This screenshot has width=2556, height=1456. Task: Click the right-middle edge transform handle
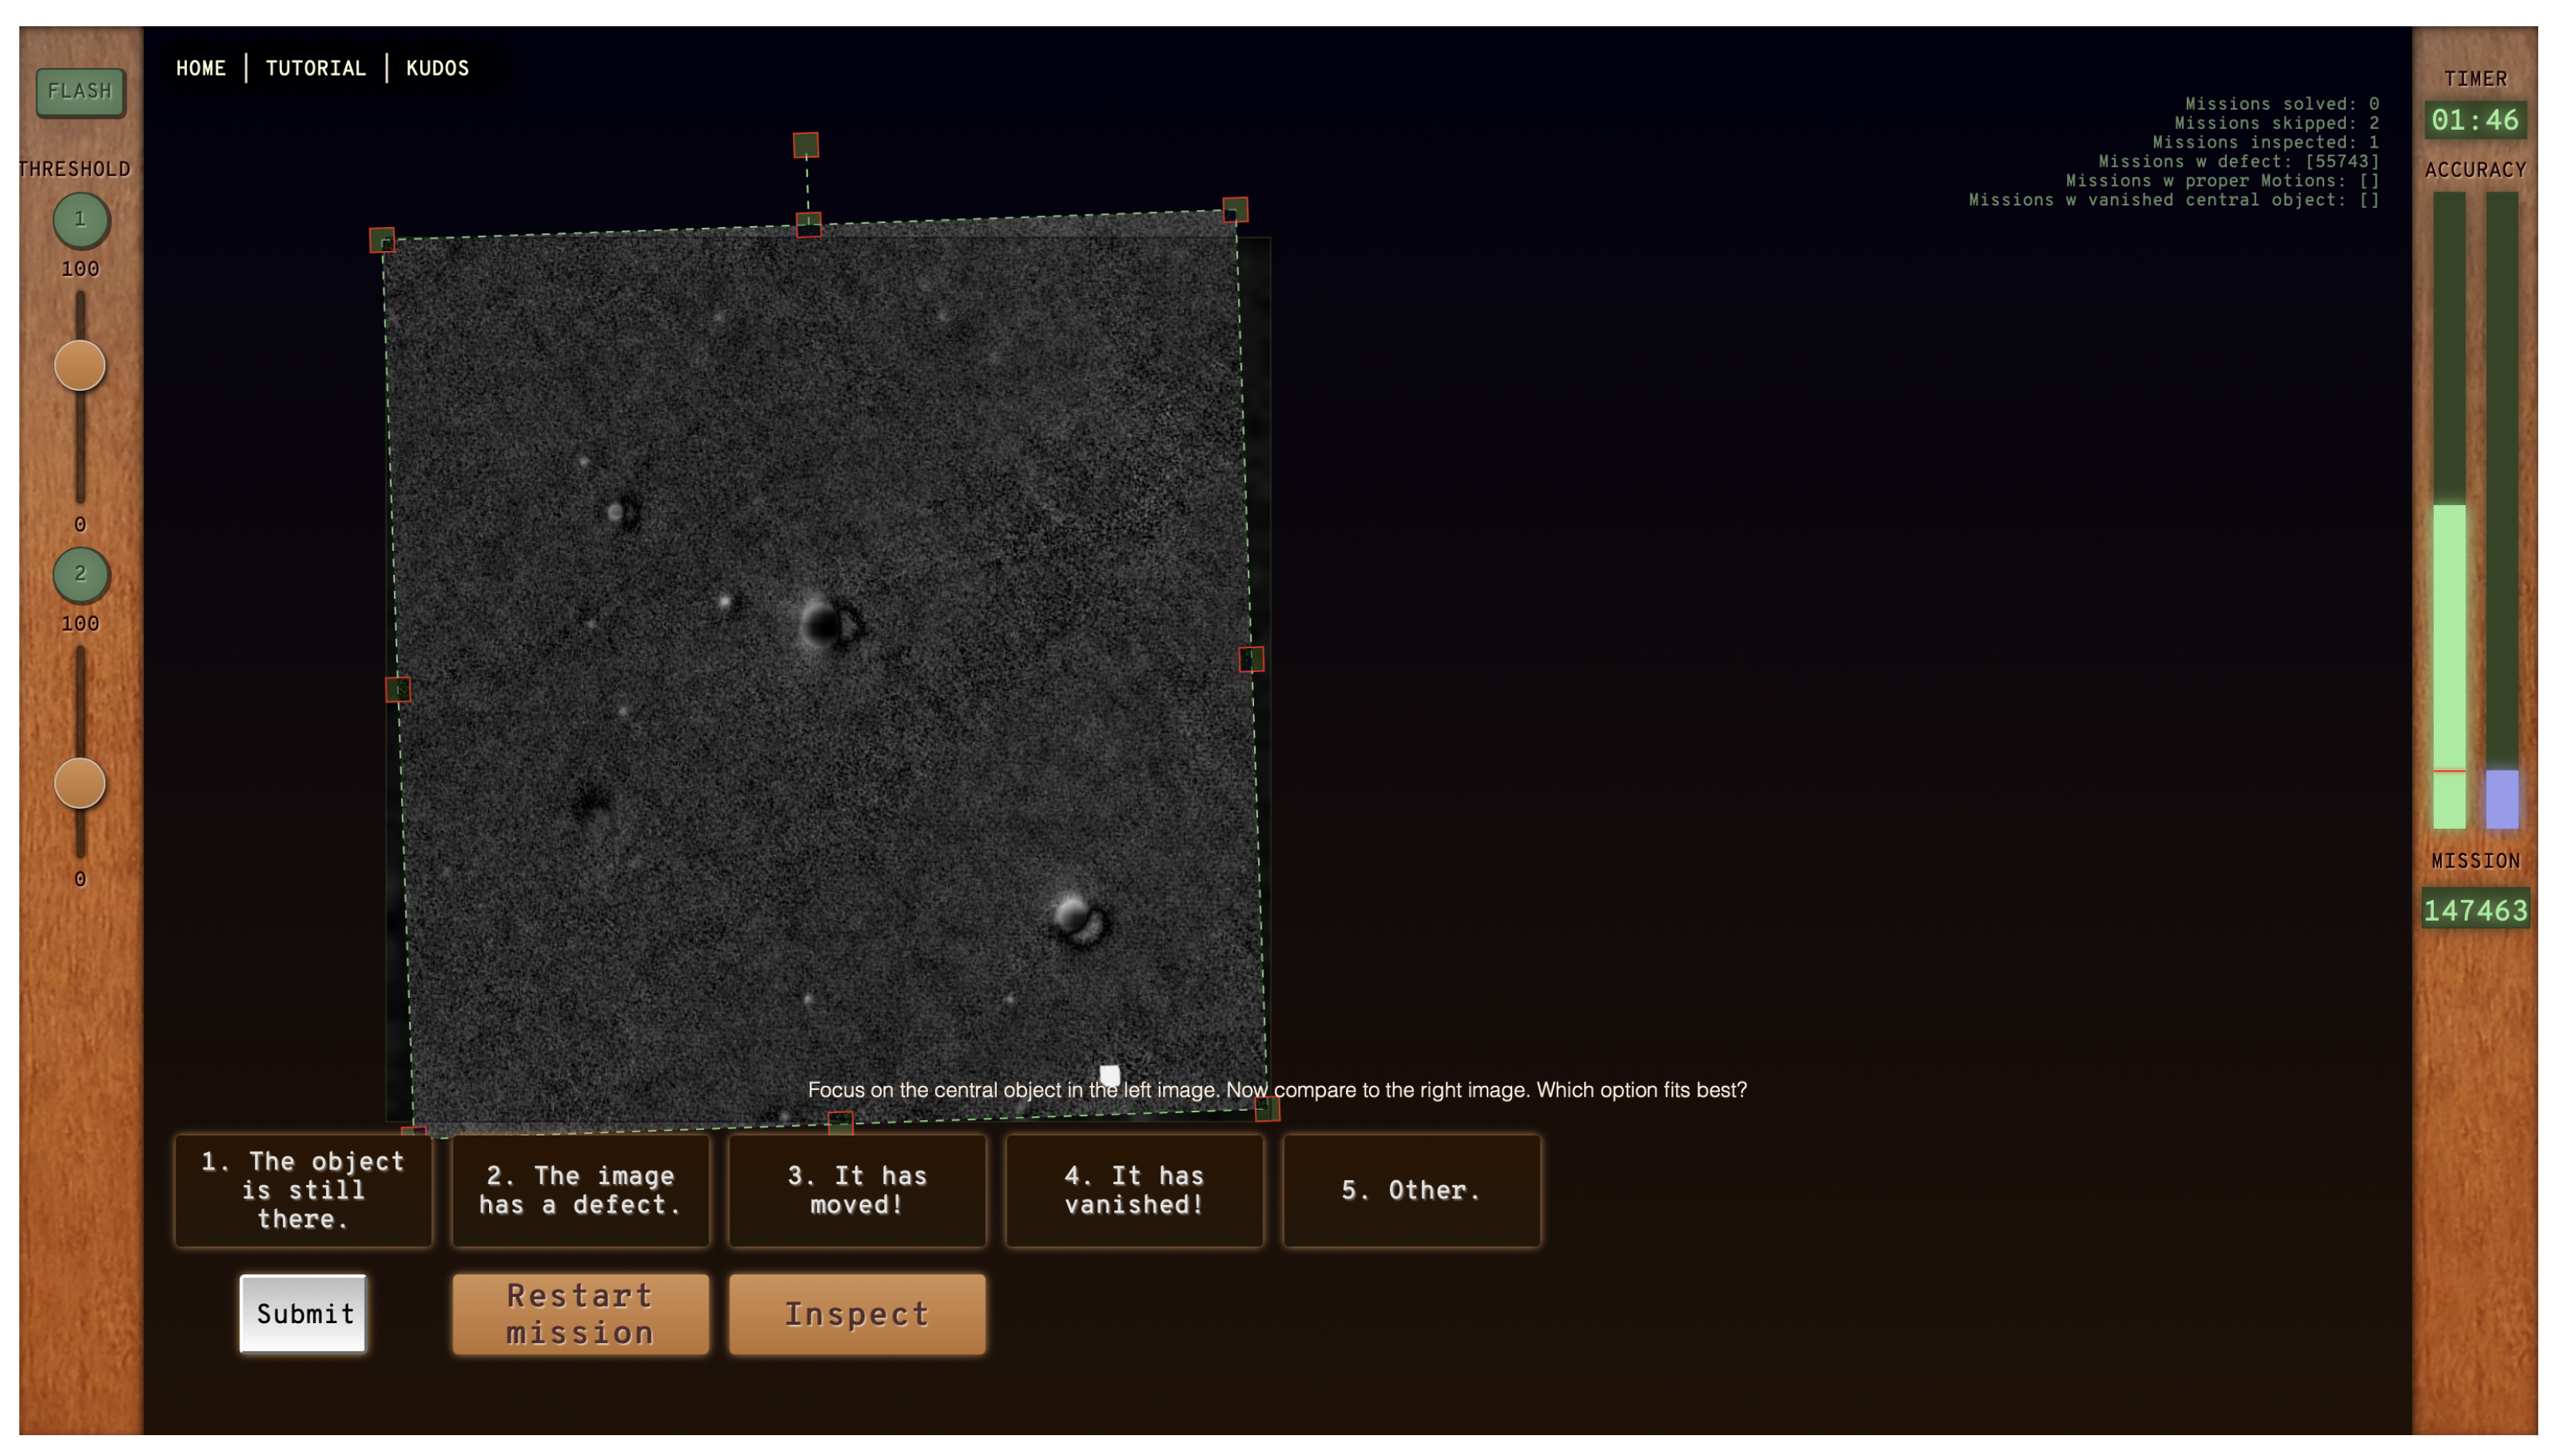(x=1251, y=659)
